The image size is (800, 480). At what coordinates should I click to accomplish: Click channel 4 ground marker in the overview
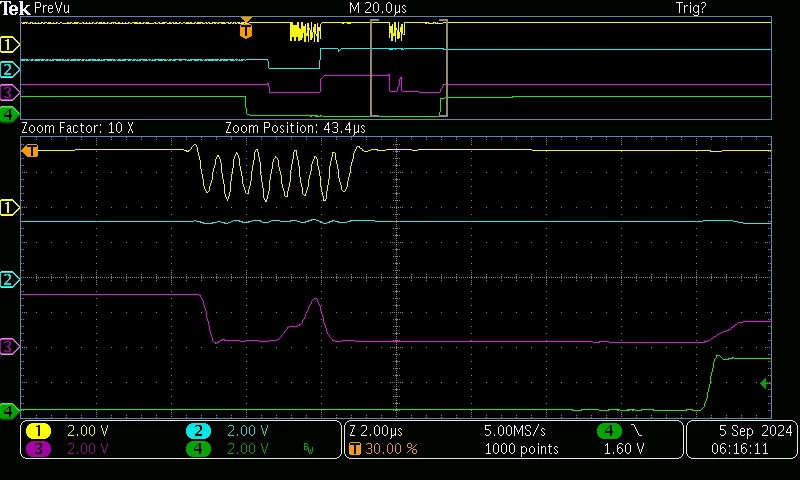(x=9, y=115)
